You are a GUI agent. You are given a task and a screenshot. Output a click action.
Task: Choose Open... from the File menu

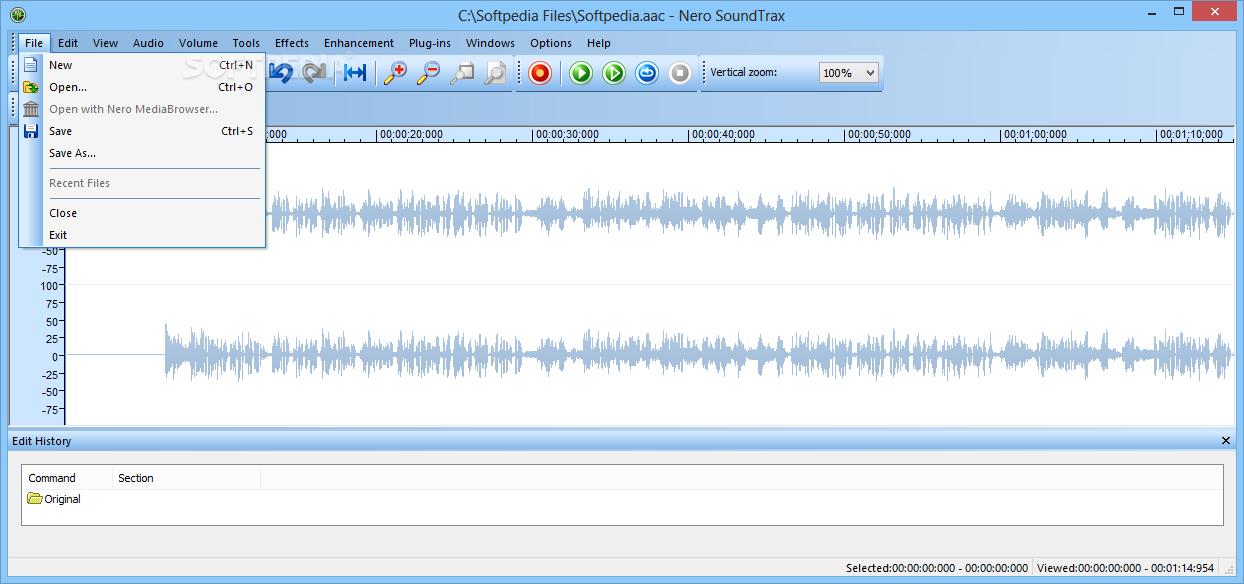(142, 87)
